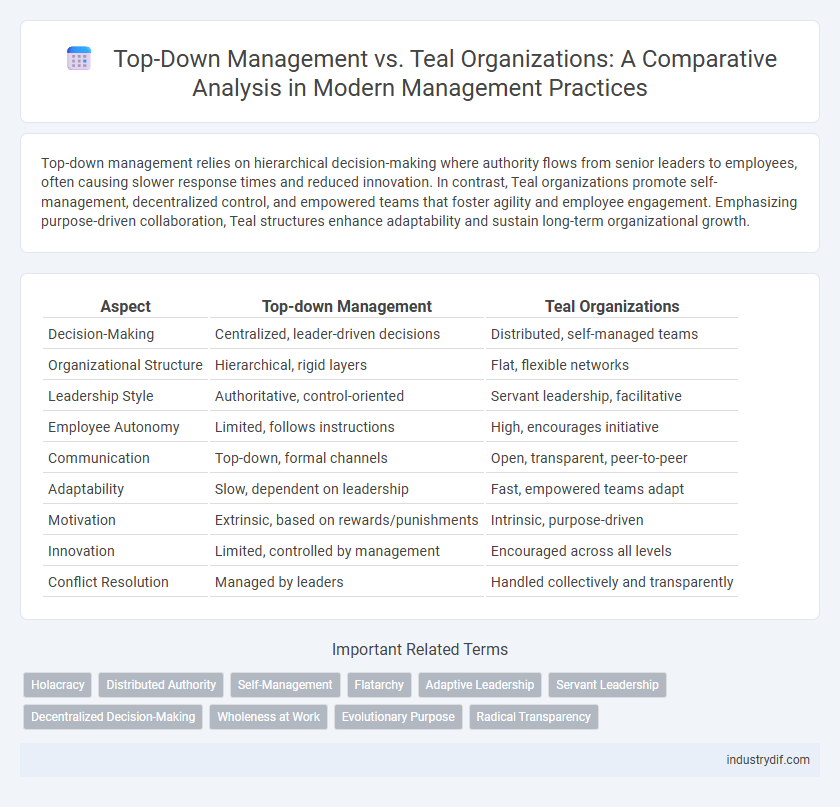Click the industrydif.com footer text

768,760
